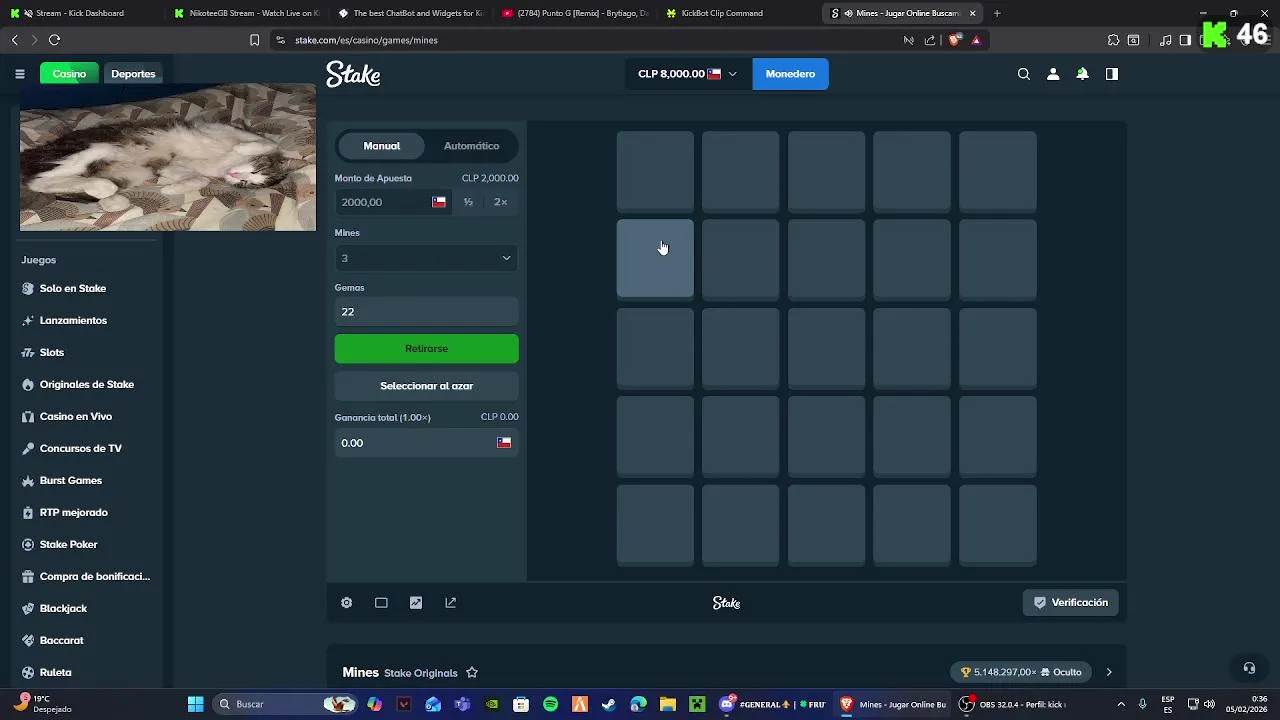This screenshot has width=1280, height=720.
Task: Click the pop-out game icon
Action: tap(451, 603)
